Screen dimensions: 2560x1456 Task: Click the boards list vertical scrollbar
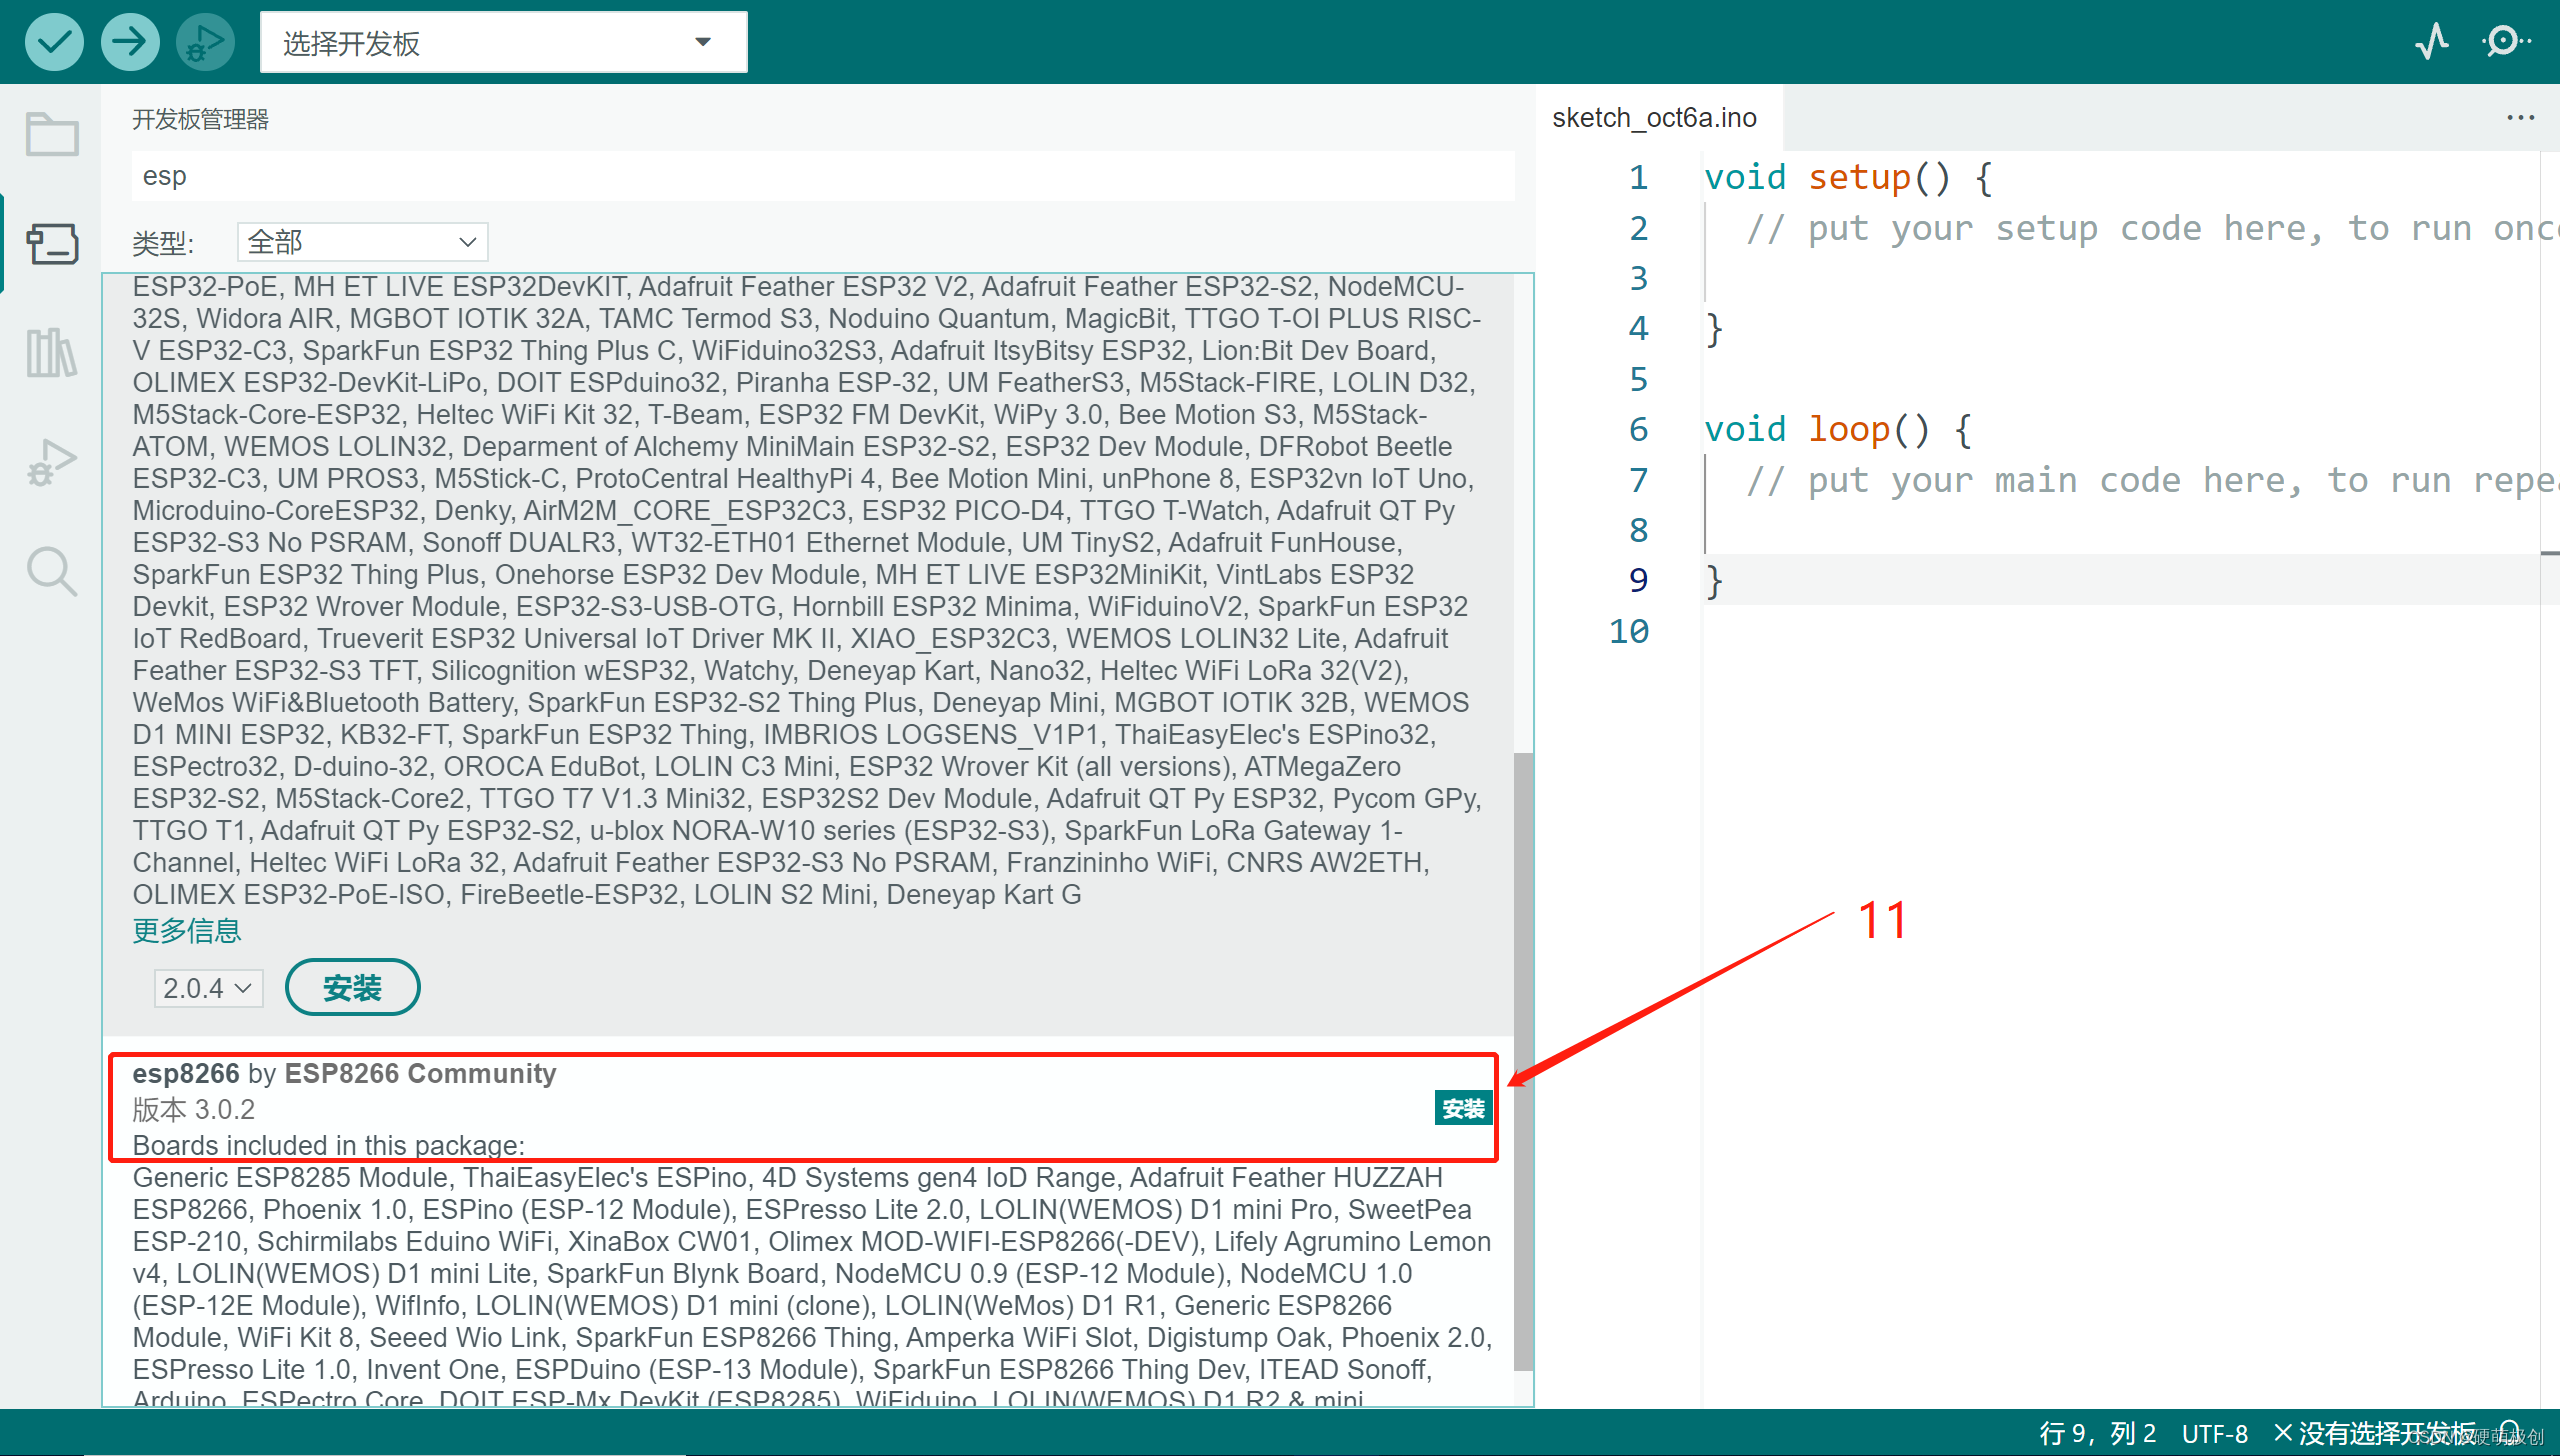coord(1523,1060)
